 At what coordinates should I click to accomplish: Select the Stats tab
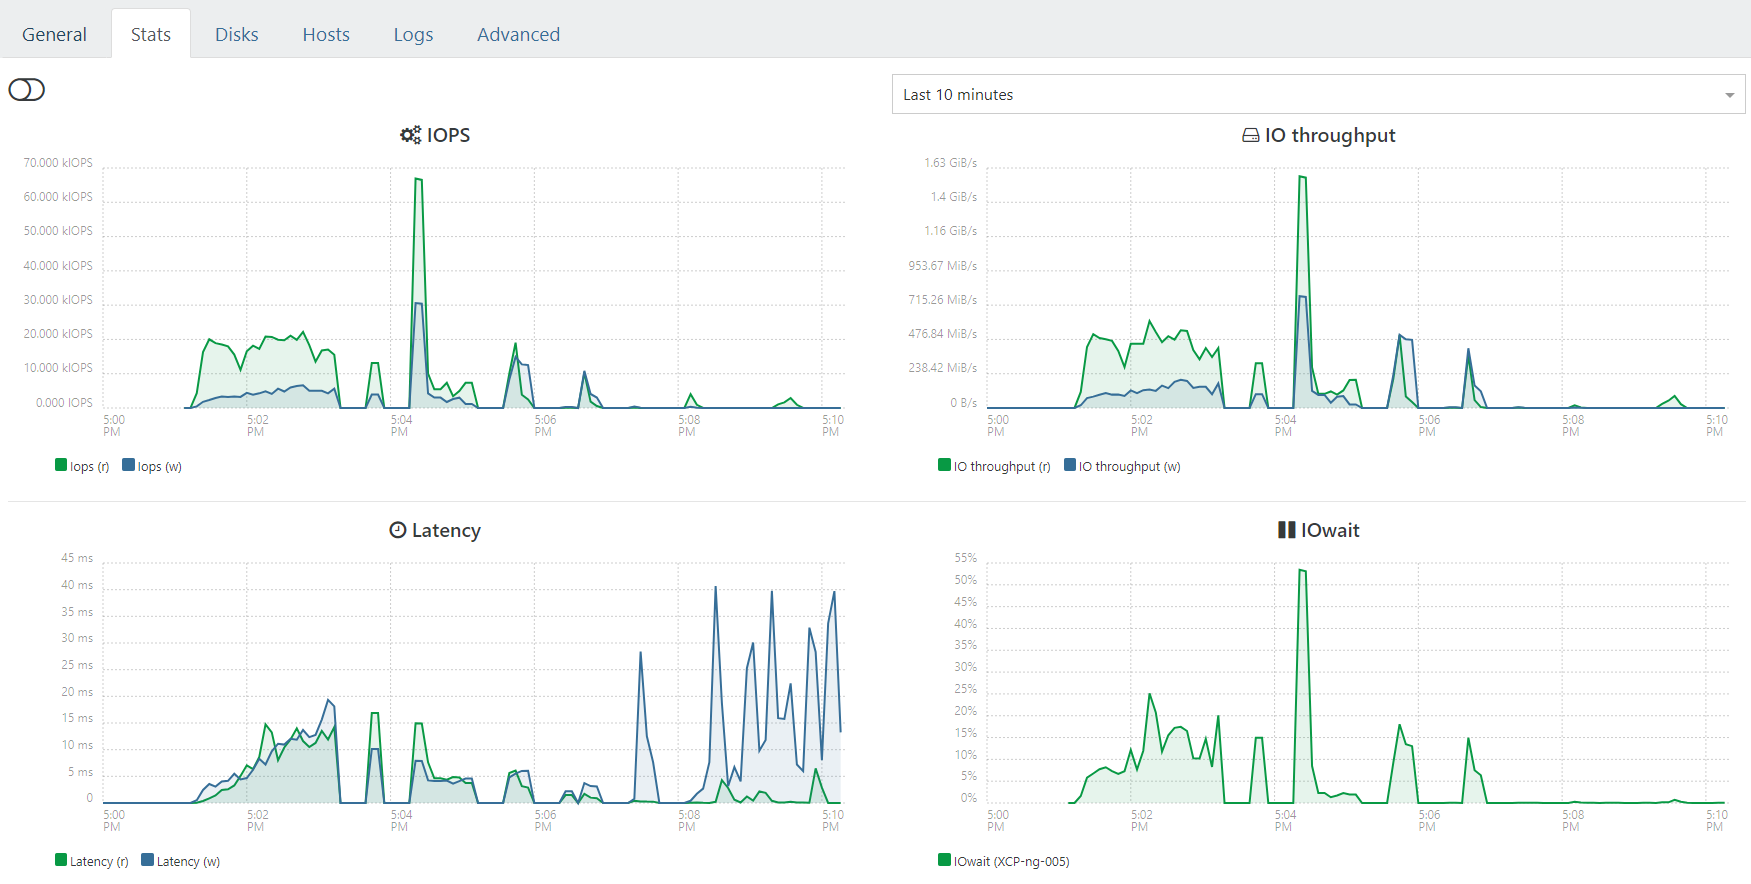[151, 34]
